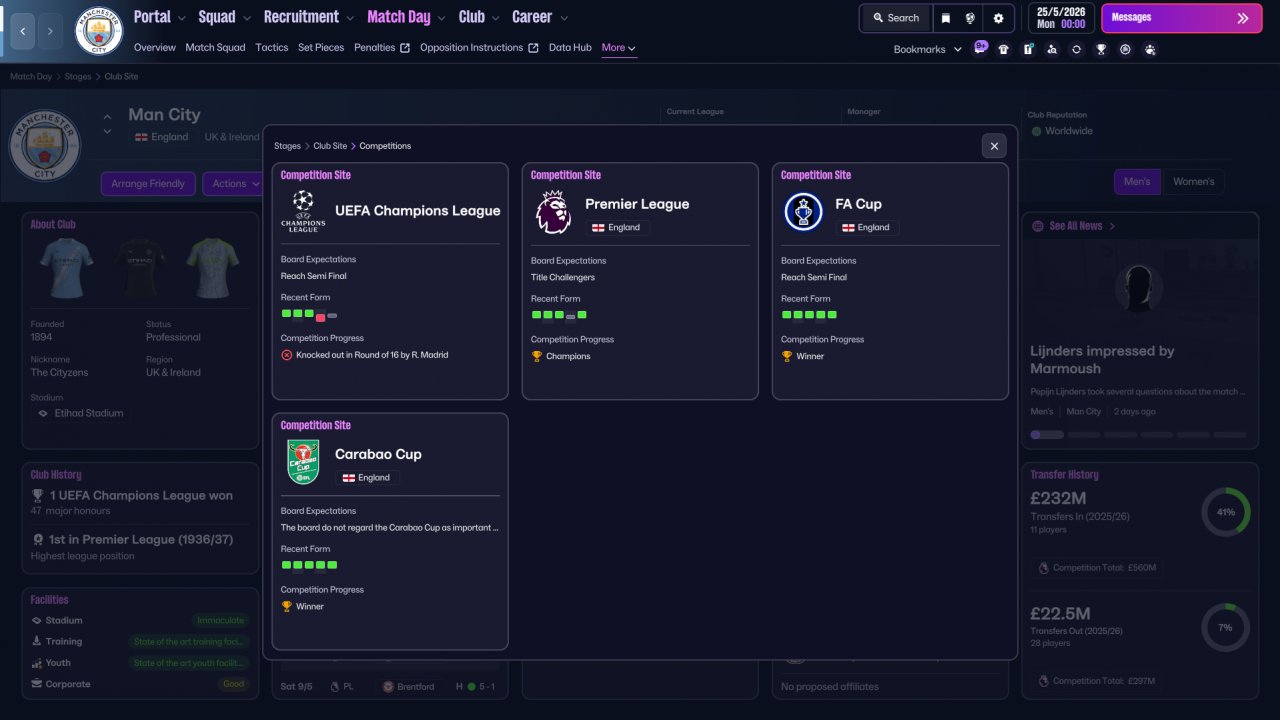The width and height of the screenshot is (1280, 720).
Task: Switch to Women's team toggle
Action: coord(1193,182)
